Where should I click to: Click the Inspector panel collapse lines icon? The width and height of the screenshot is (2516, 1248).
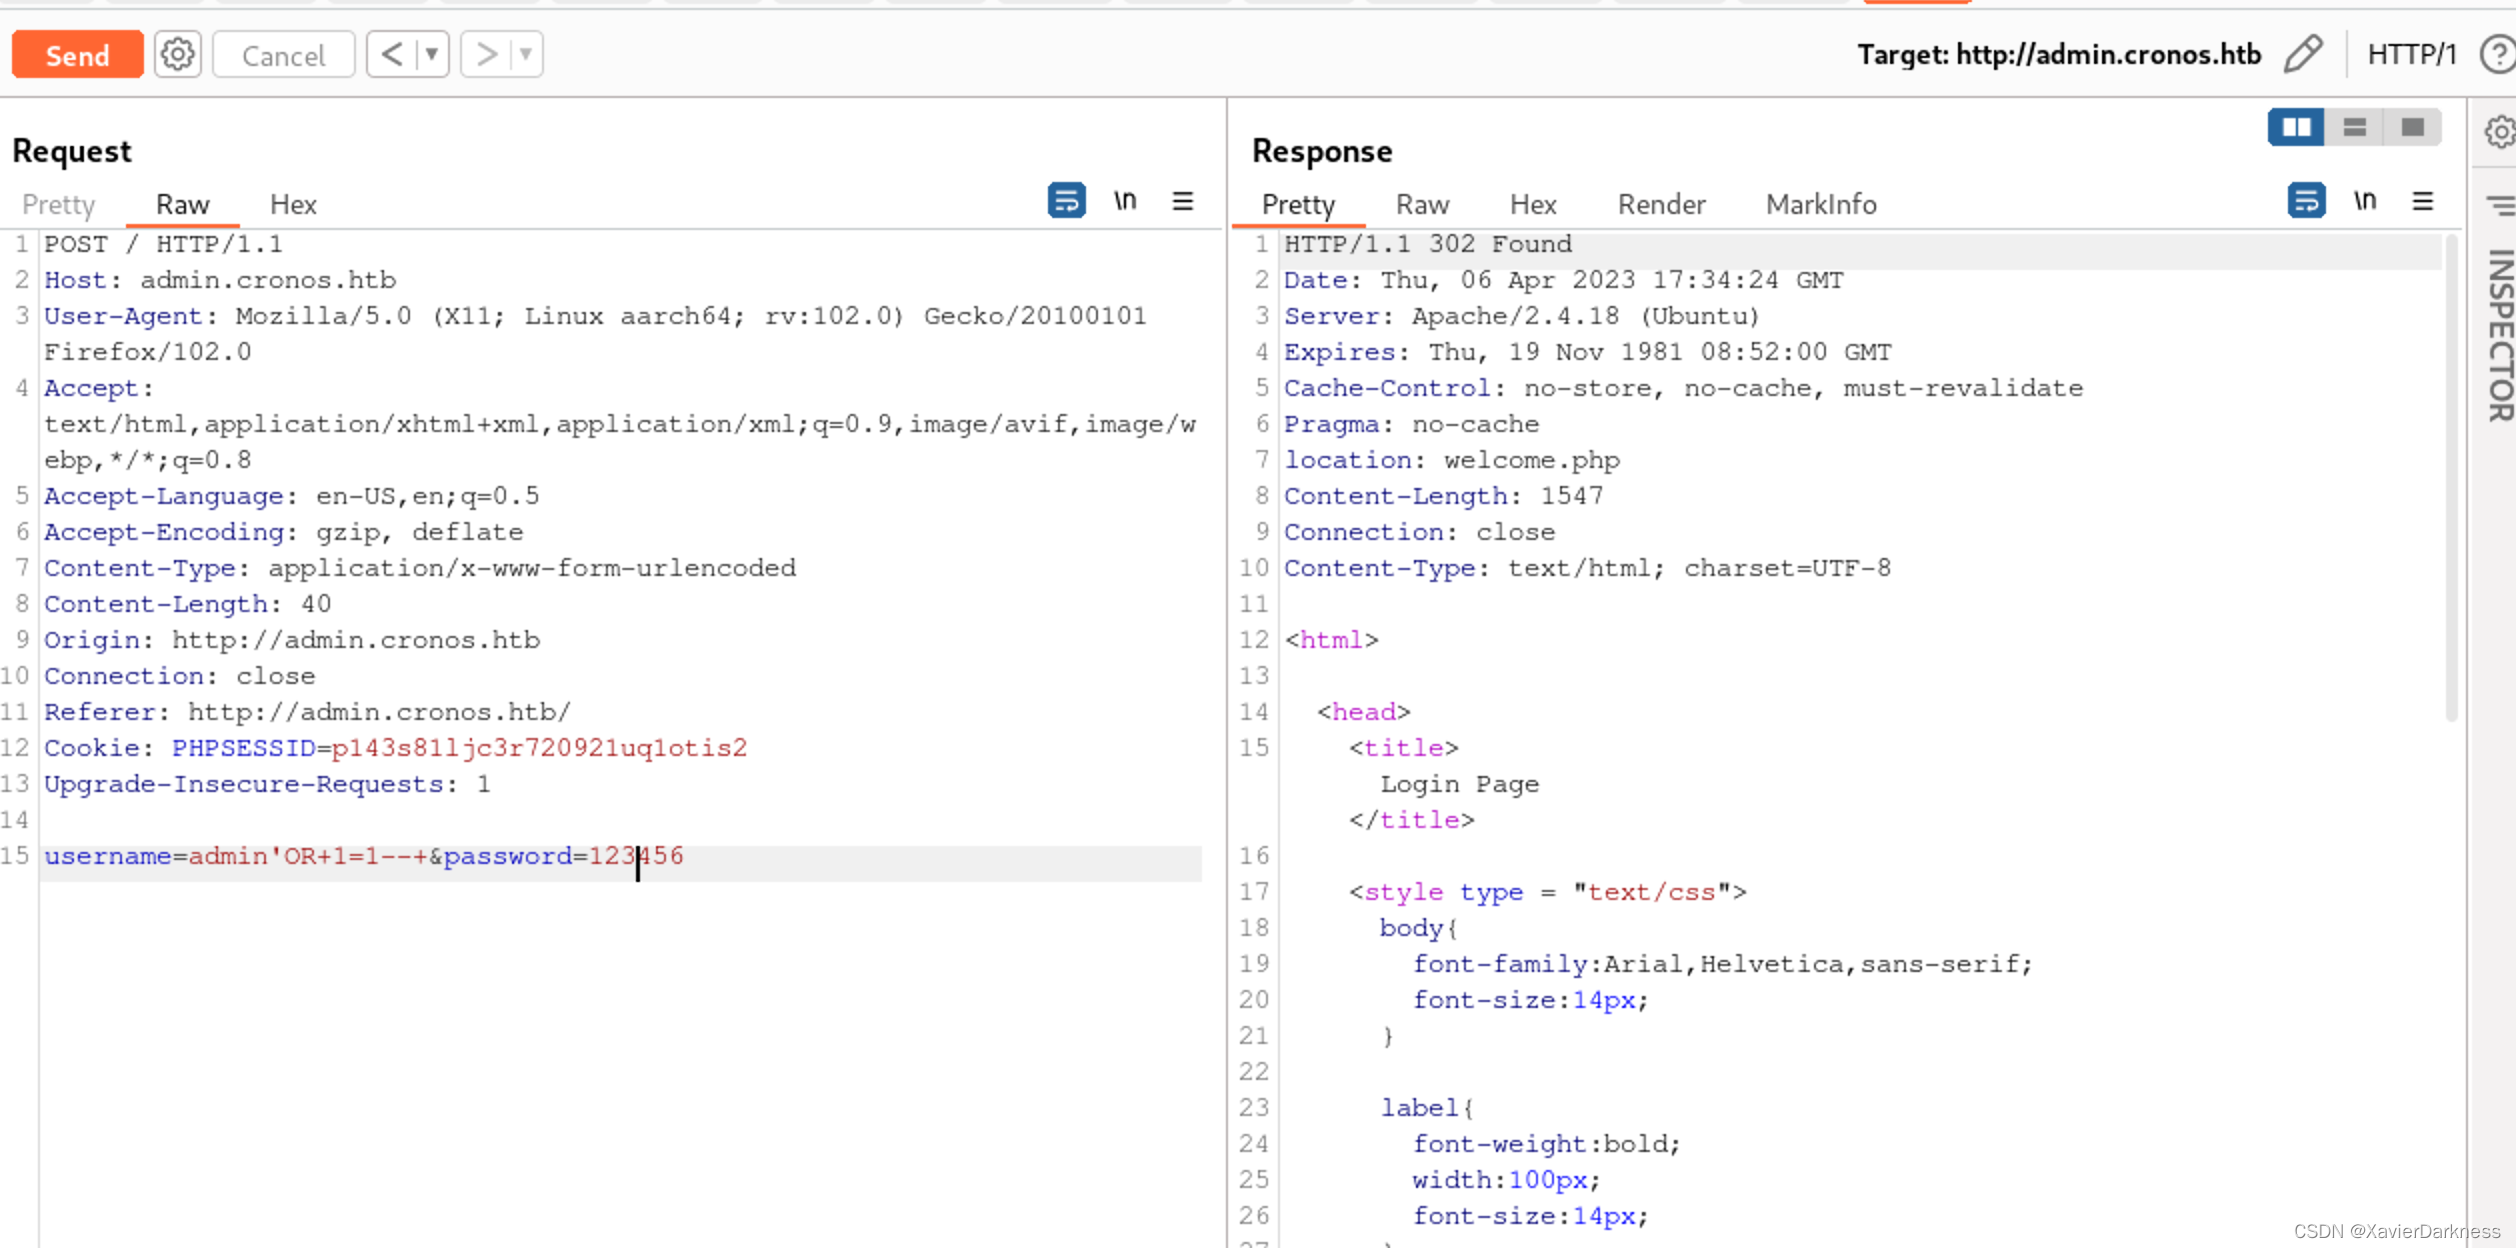tap(2501, 206)
